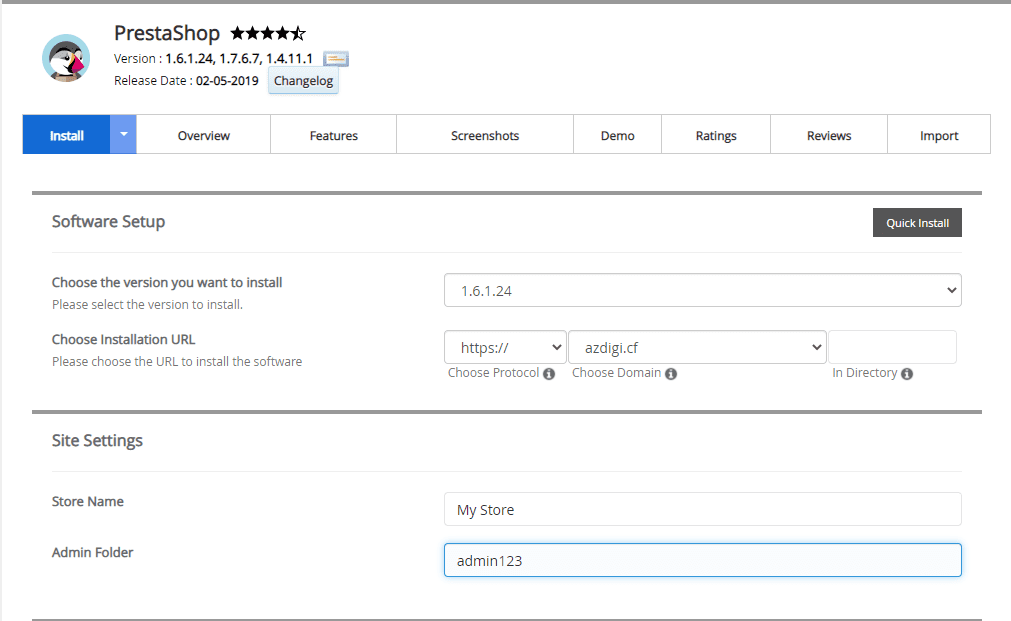View the Reviews tab

(829, 135)
